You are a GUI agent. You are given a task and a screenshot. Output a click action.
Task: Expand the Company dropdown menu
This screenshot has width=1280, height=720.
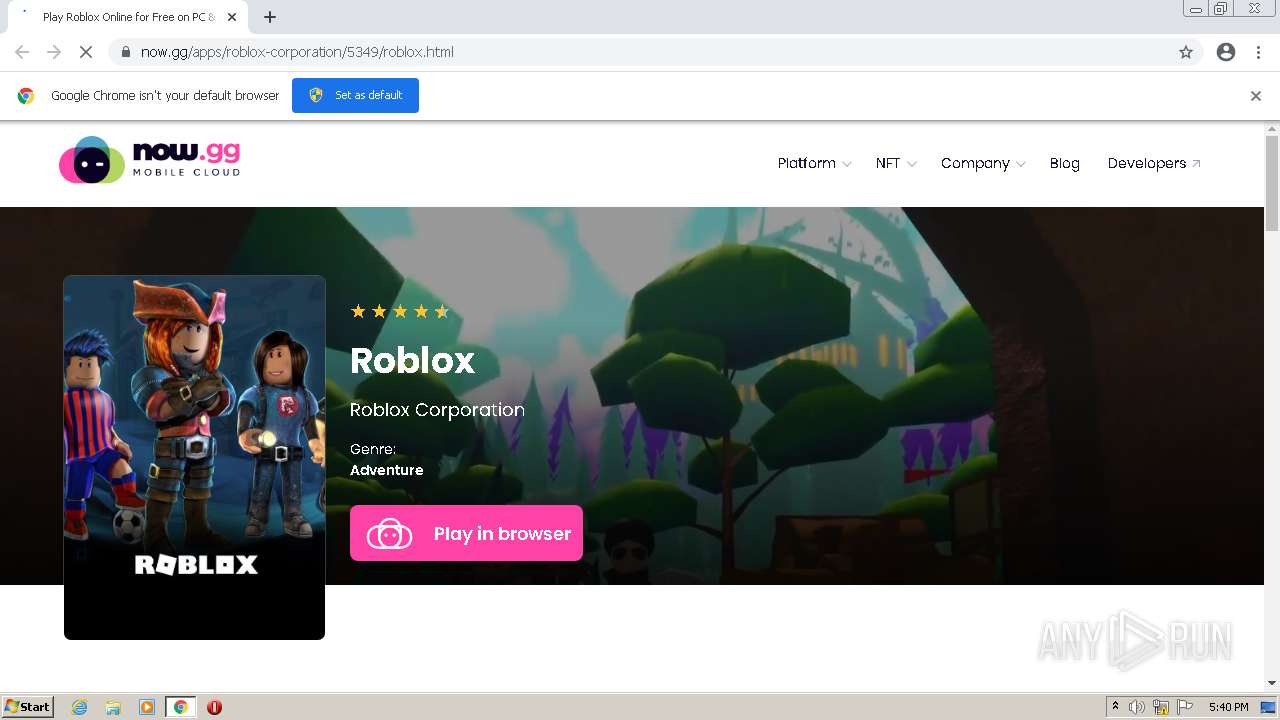coord(983,163)
